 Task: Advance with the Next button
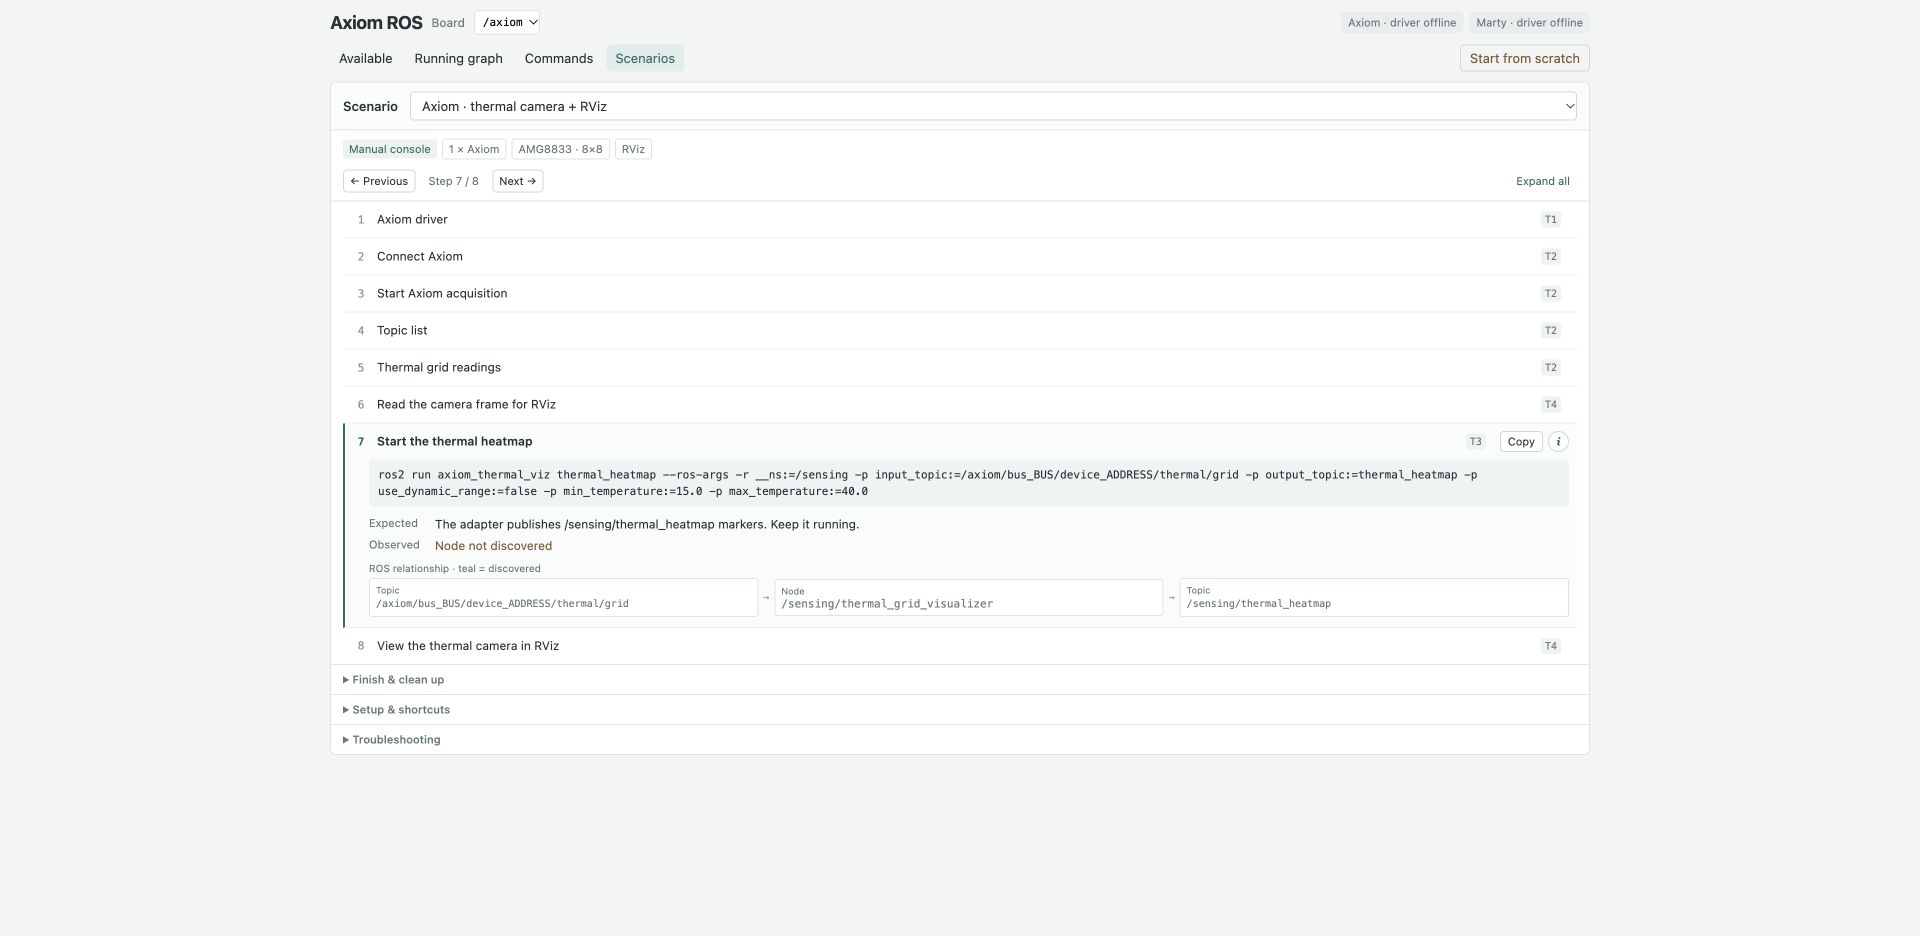517,181
